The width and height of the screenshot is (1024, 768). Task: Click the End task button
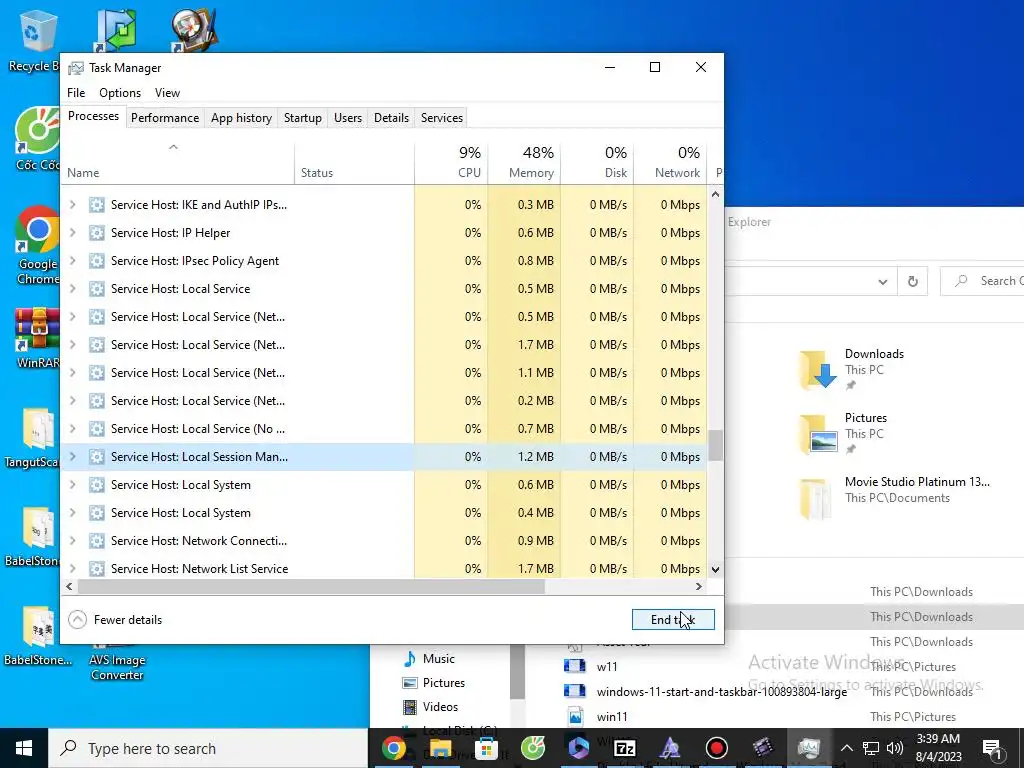click(673, 620)
